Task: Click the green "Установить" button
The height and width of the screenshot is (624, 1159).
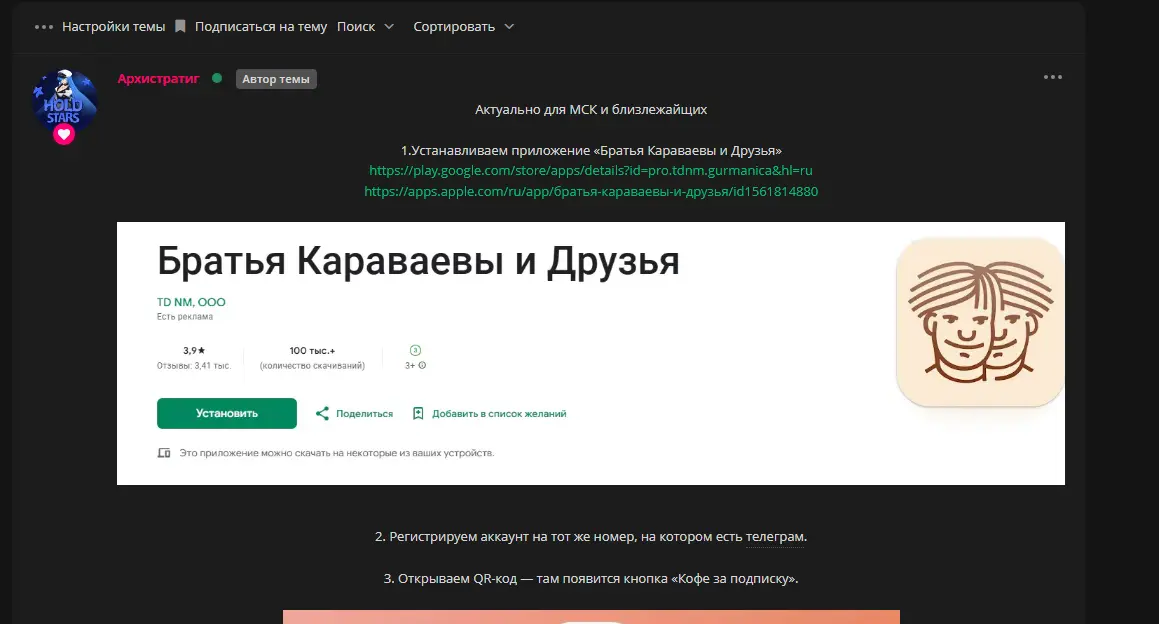Action: [227, 413]
